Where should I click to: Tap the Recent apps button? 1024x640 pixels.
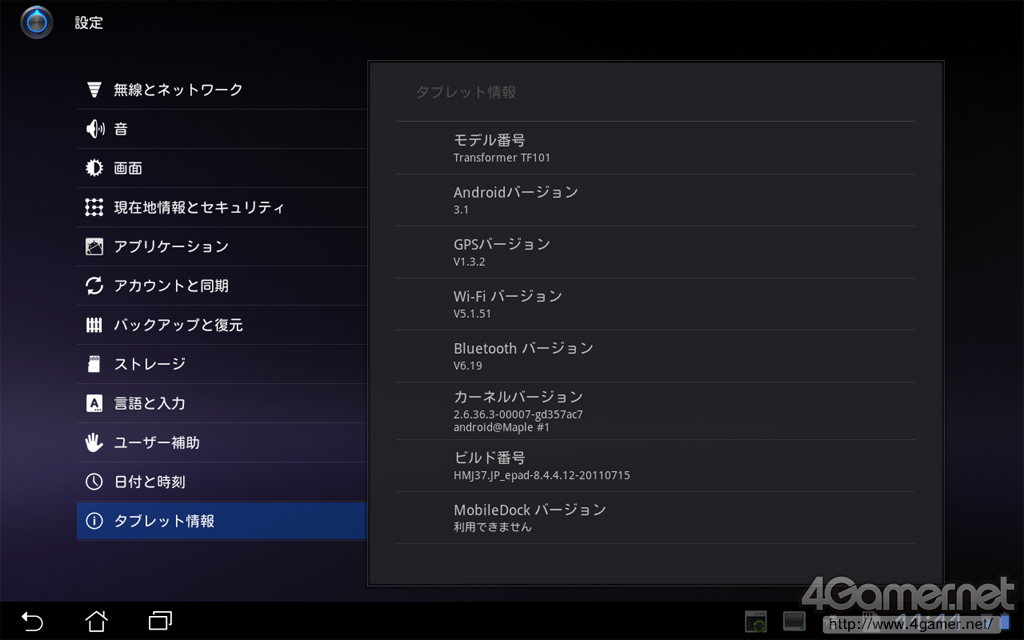pyautogui.click(x=160, y=620)
